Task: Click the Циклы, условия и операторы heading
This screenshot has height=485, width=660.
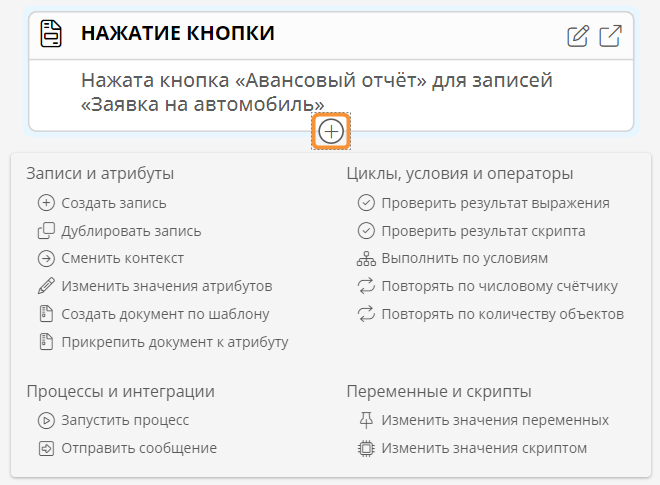Action: [460, 173]
